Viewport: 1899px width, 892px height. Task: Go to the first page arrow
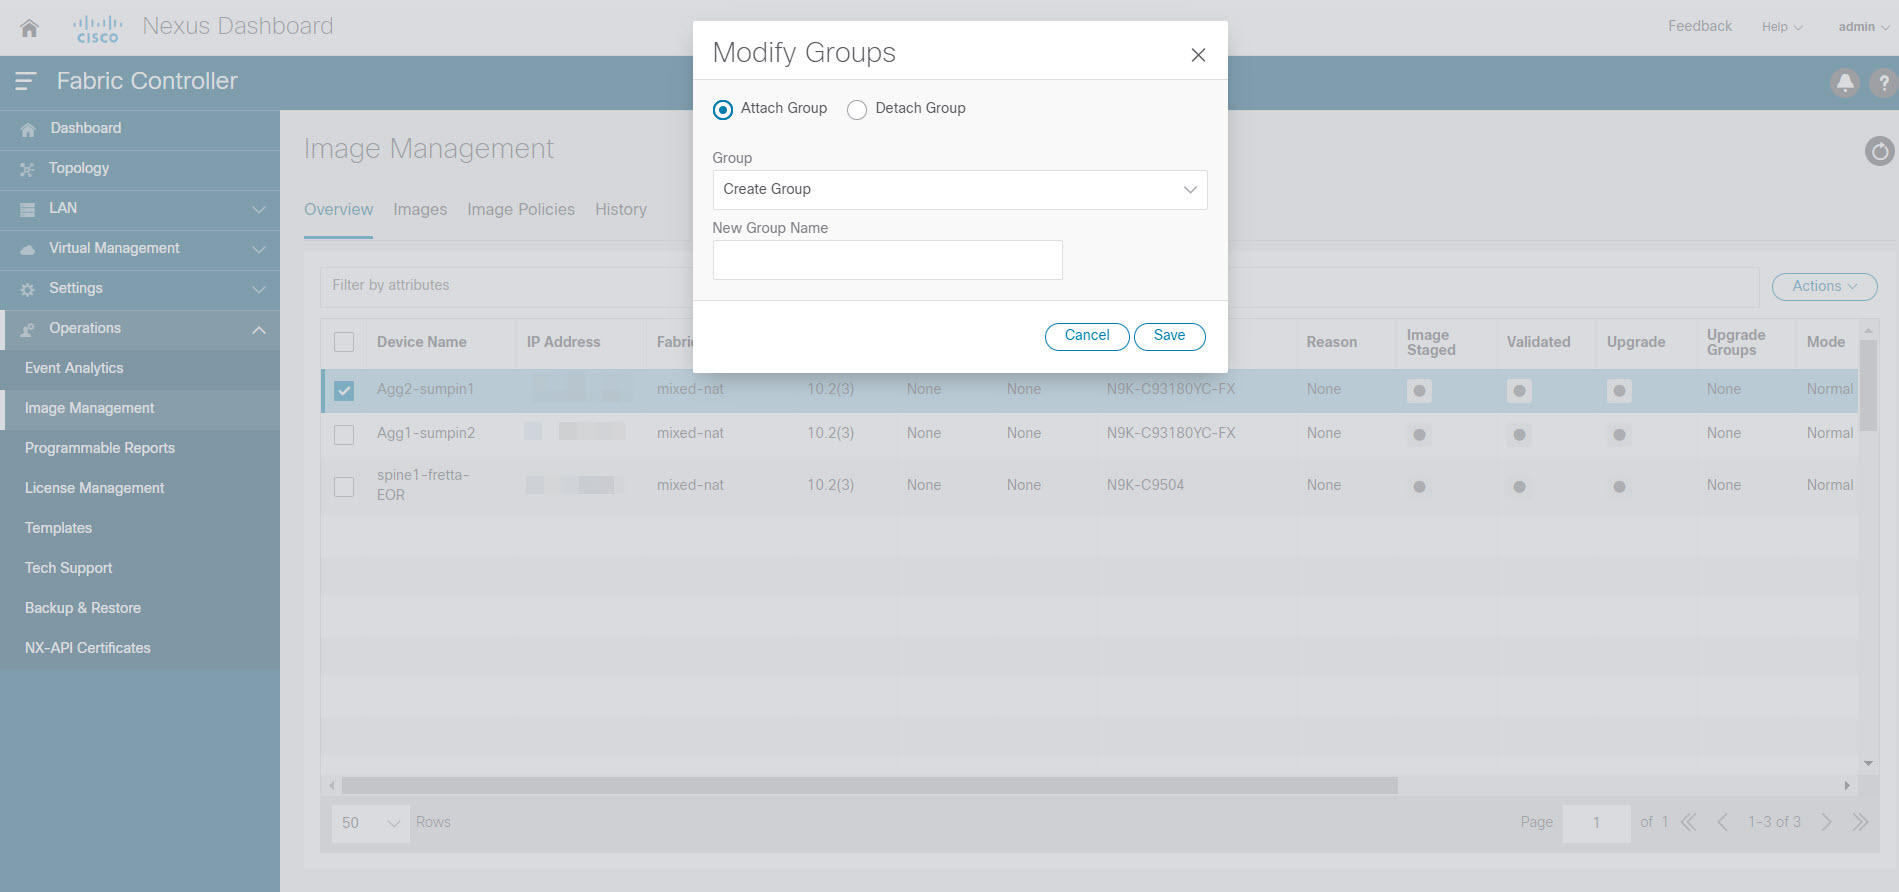(x=1689, y=822)
